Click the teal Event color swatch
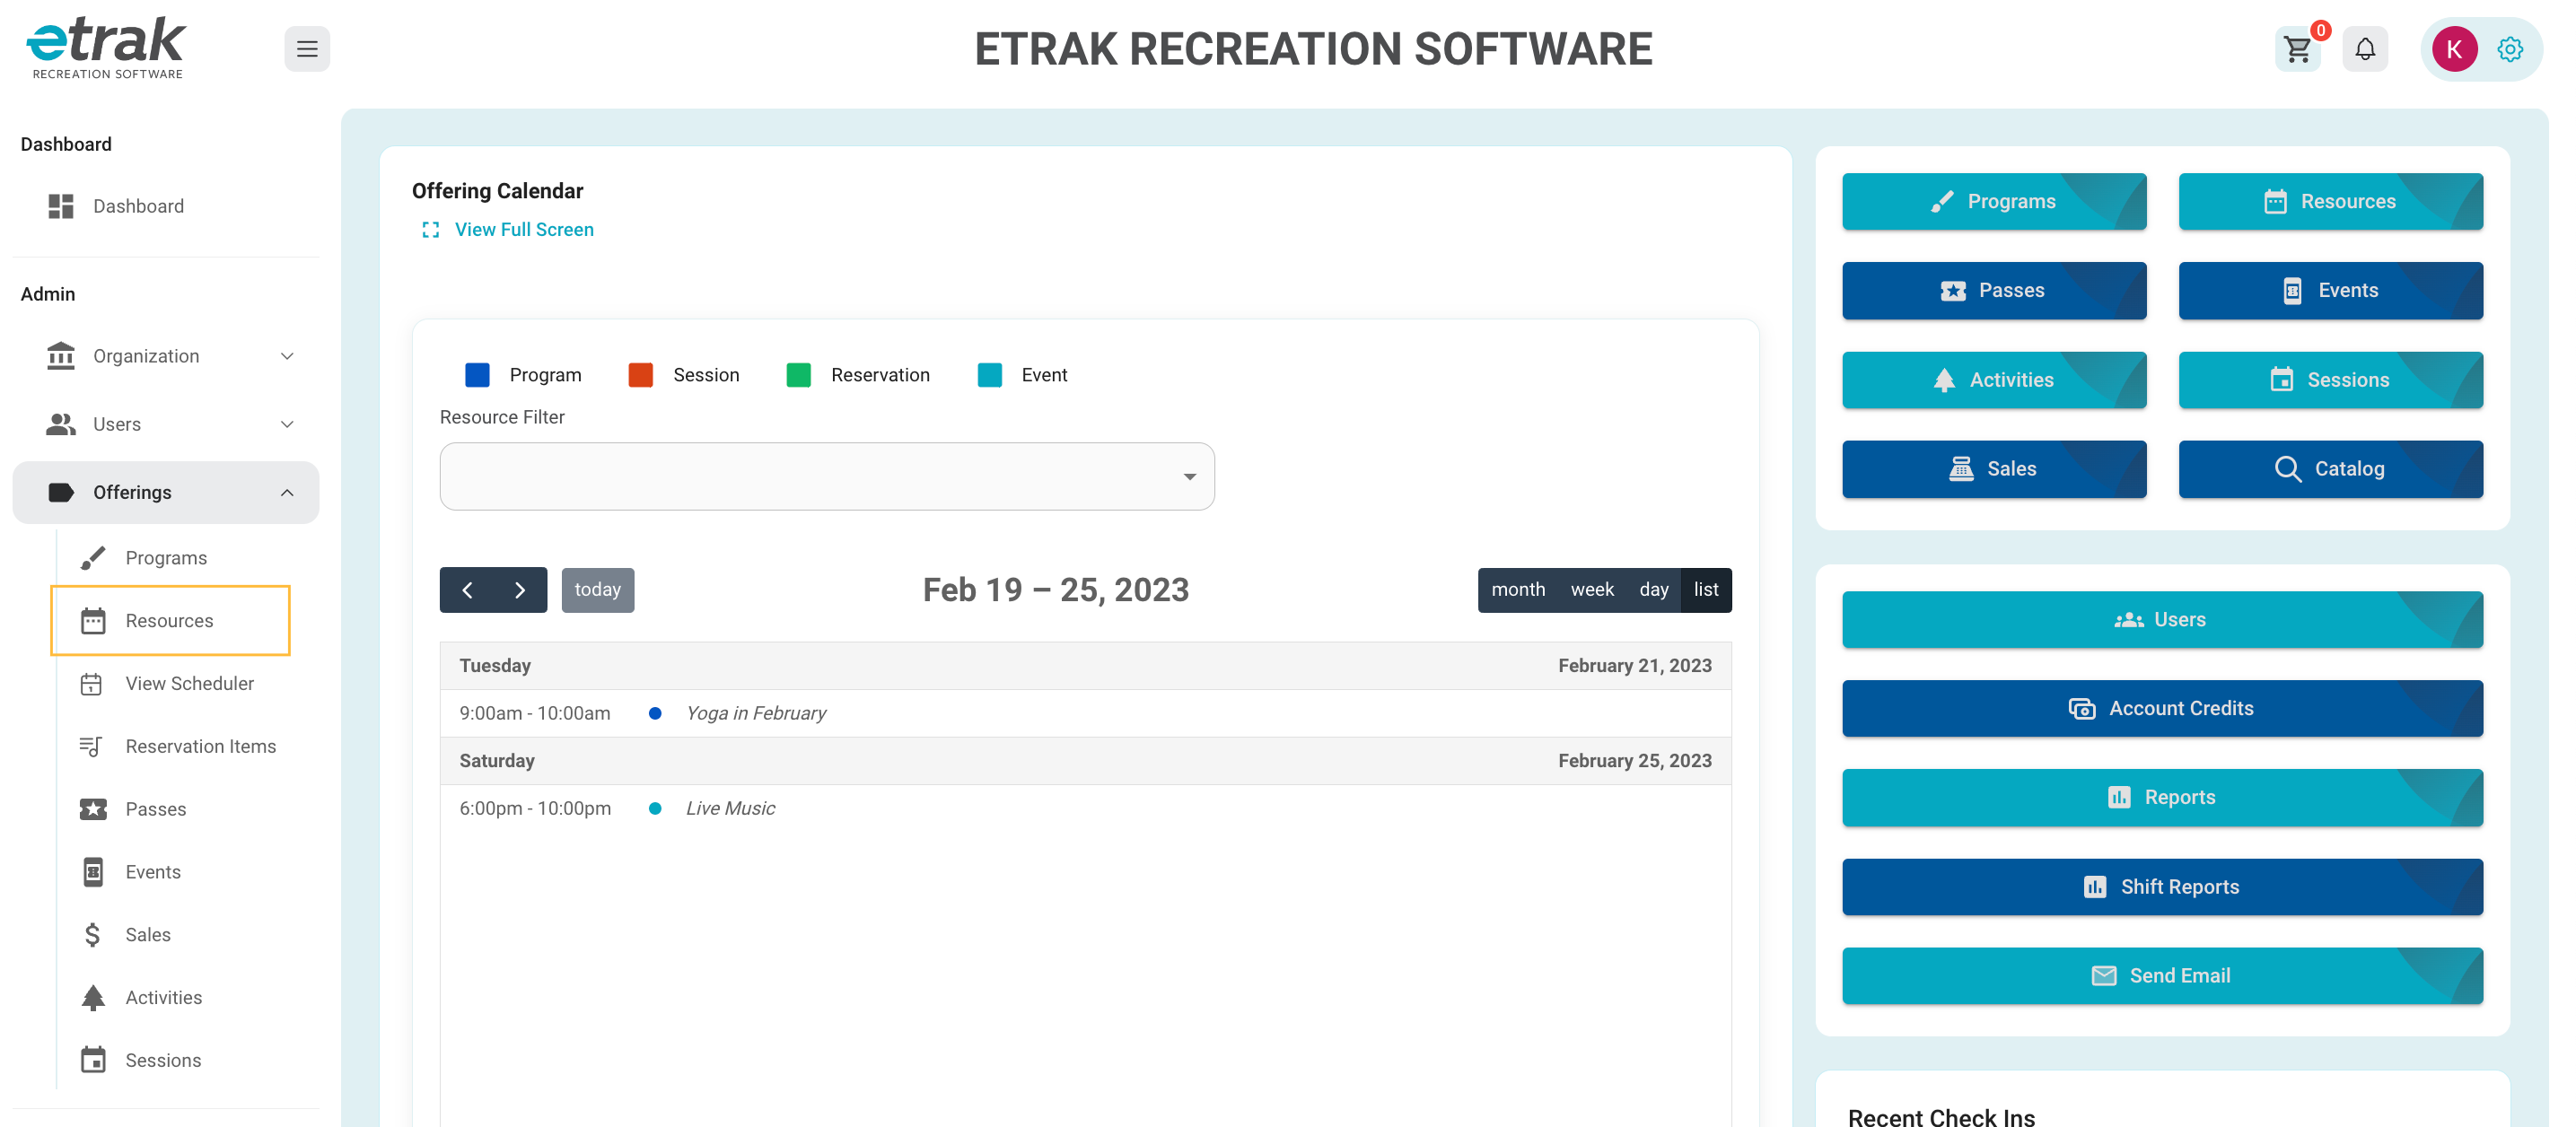The width and height of the screenshot is (2576, 1127). click(x=990, y=375)
